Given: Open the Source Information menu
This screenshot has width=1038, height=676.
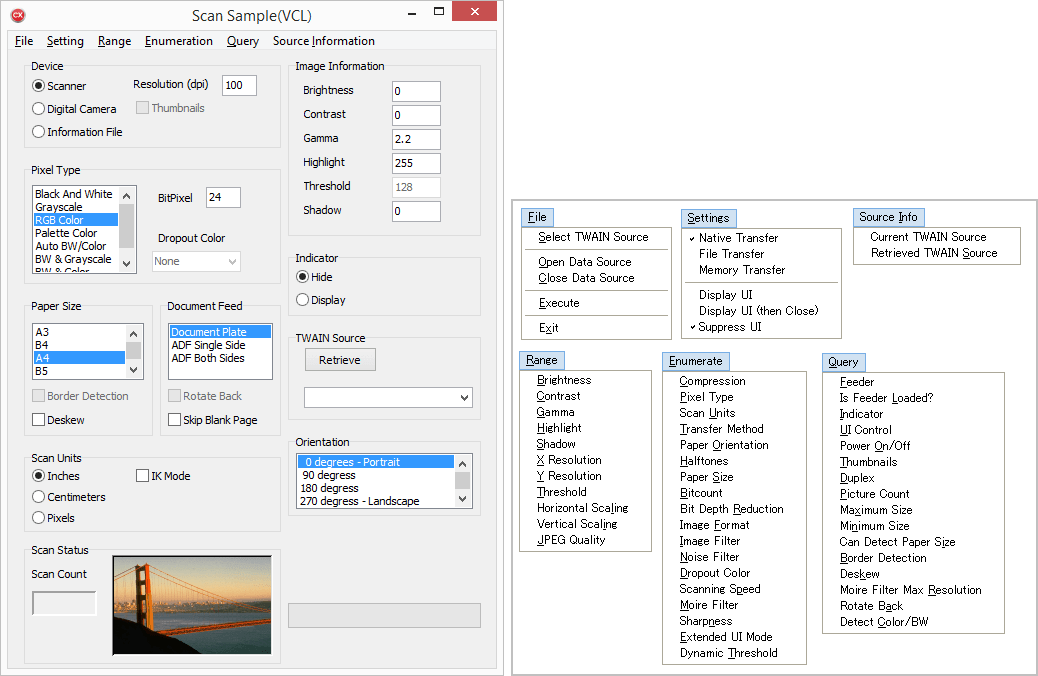Looking at the screenshot, I should pyautogui.click(x=324, y=41).
